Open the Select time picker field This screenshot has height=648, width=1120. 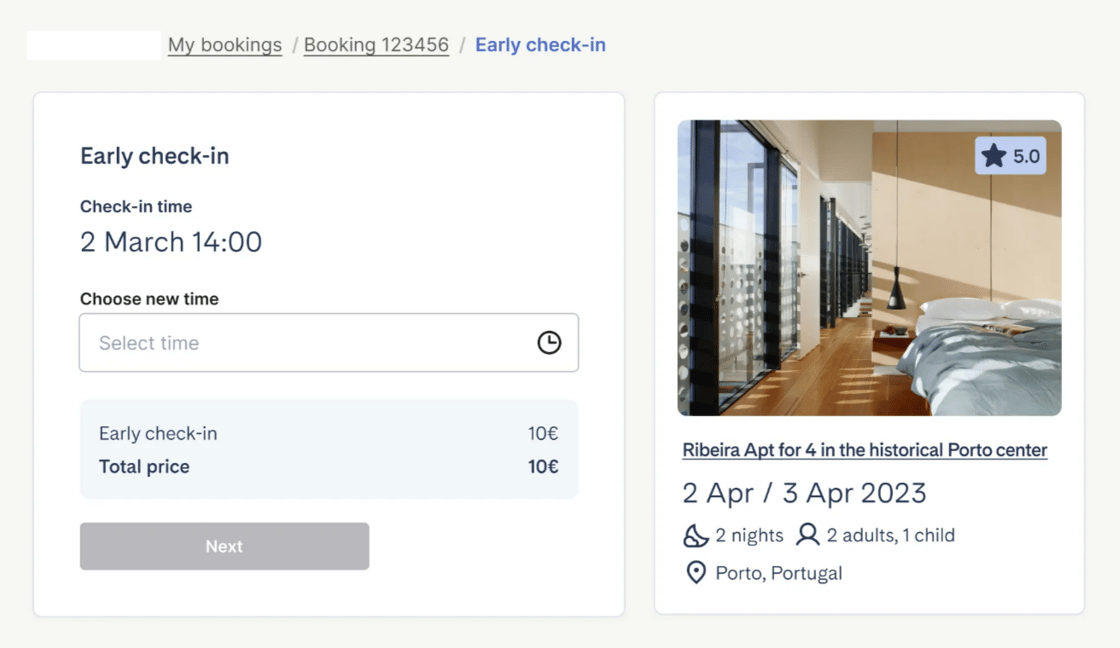point(329,342)
